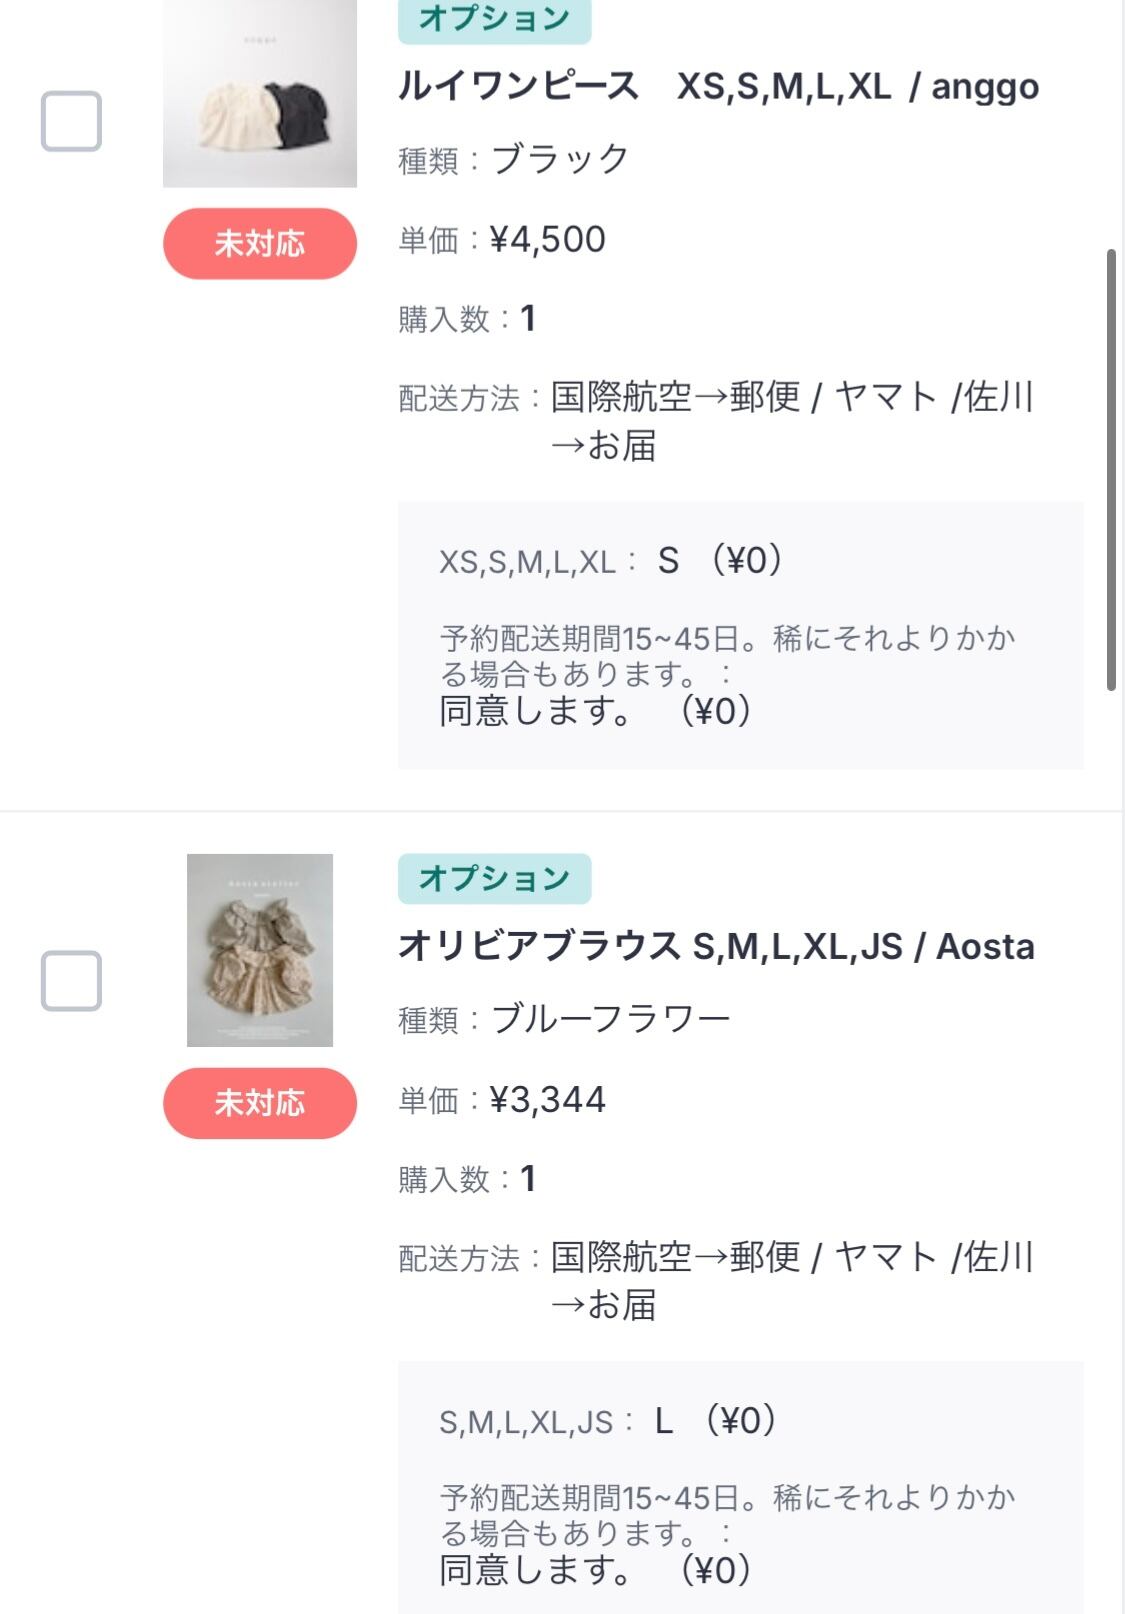The image size is (1125, 1614).
Task: Click the ¥3,344 unit price
Action: click(547, 1100)
